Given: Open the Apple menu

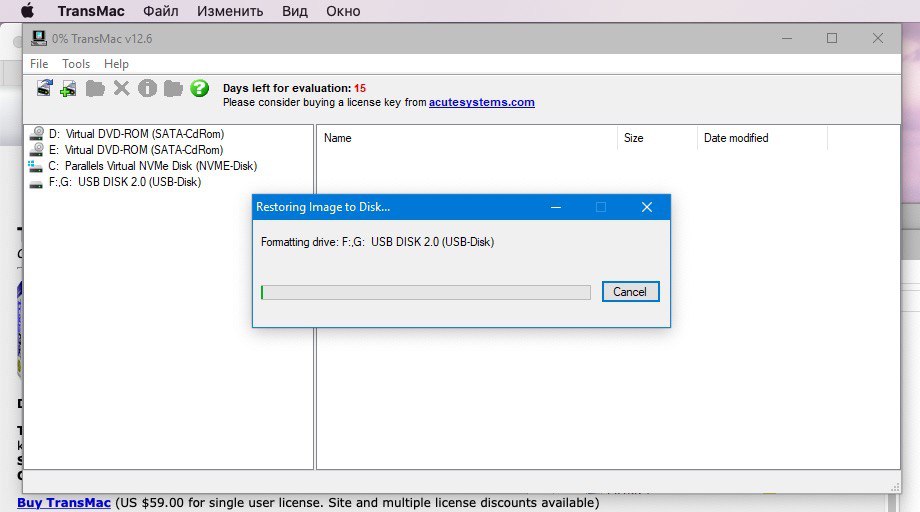Looking at the screenshot, I should [x=27, y=11].
